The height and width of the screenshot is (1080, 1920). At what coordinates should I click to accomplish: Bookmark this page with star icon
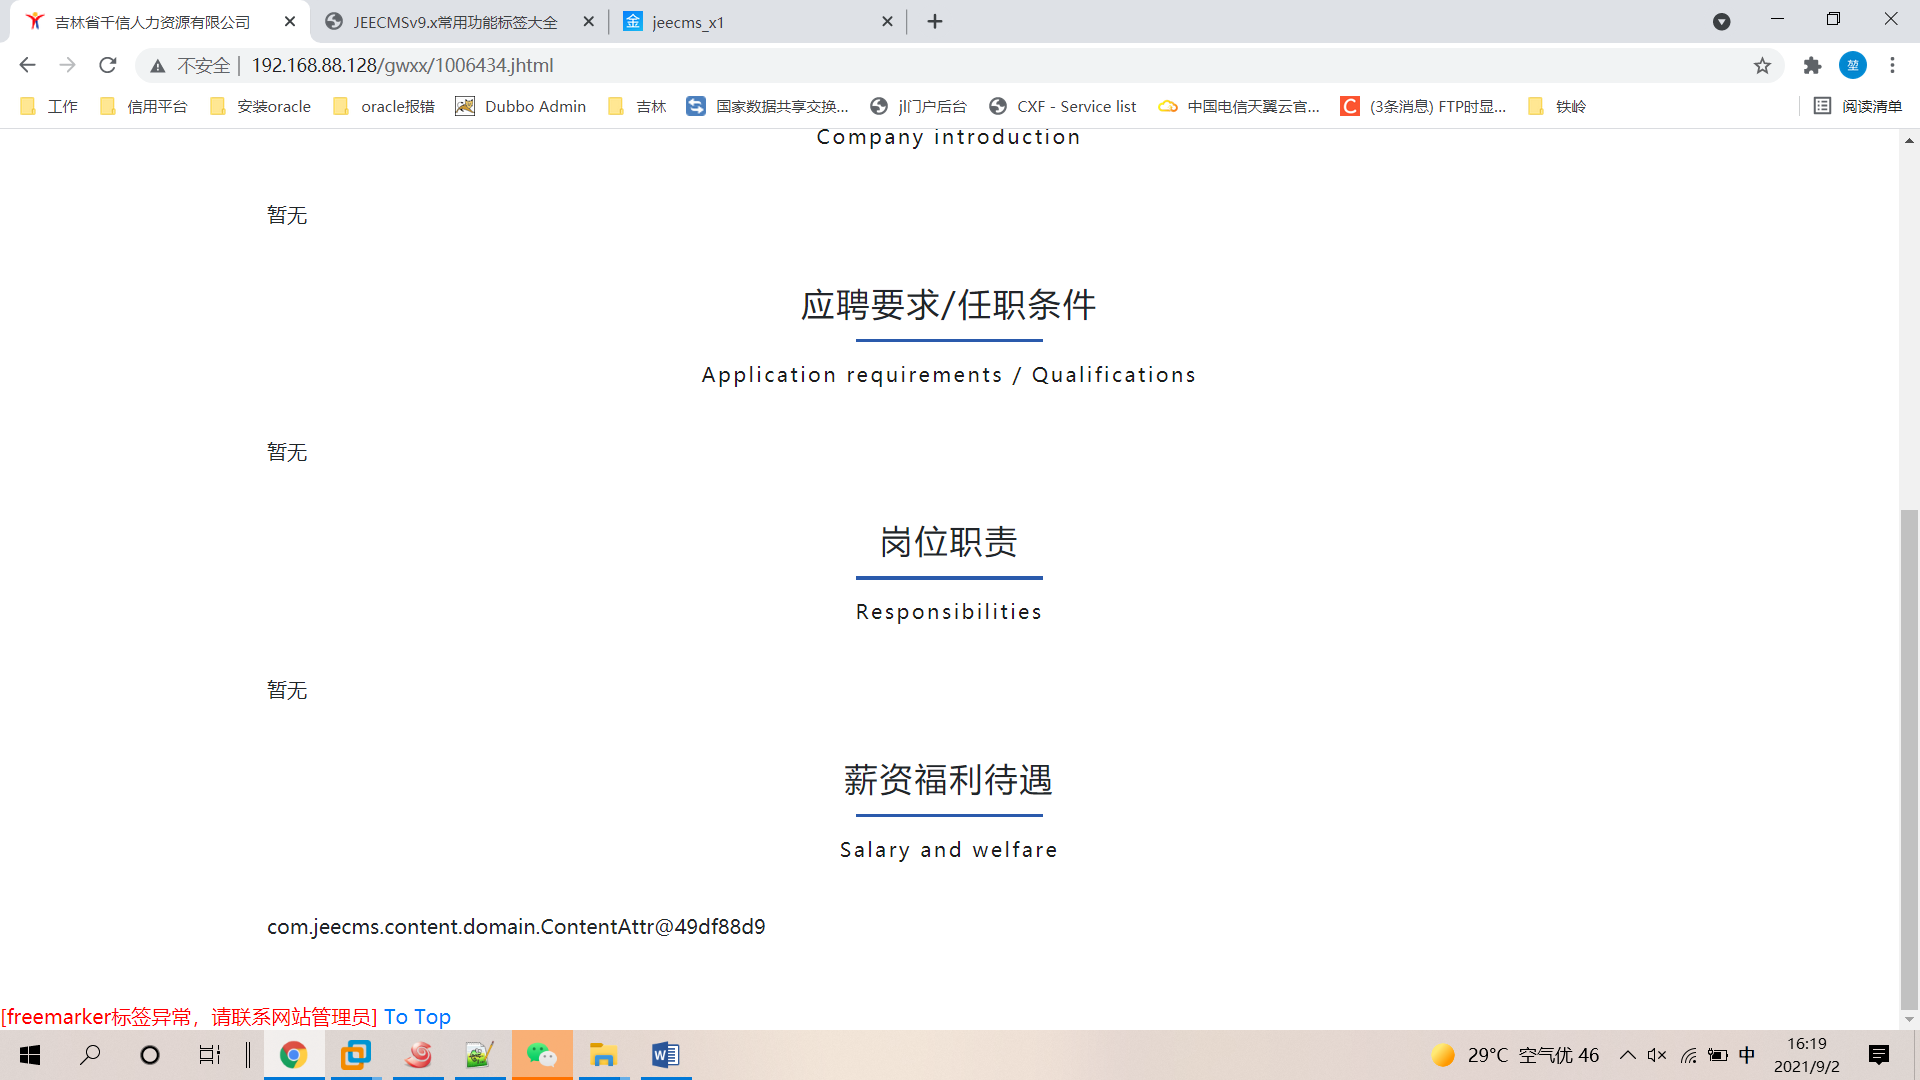1762,65
